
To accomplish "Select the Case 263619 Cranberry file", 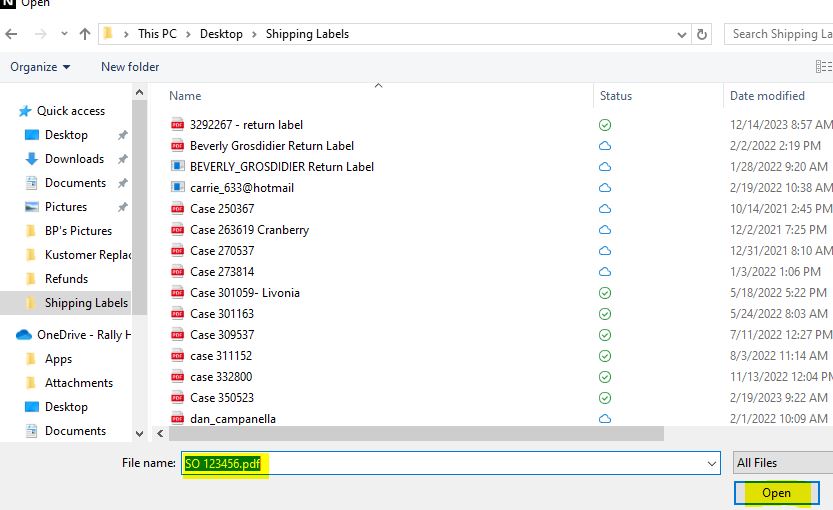I will (x=249, y=230).
